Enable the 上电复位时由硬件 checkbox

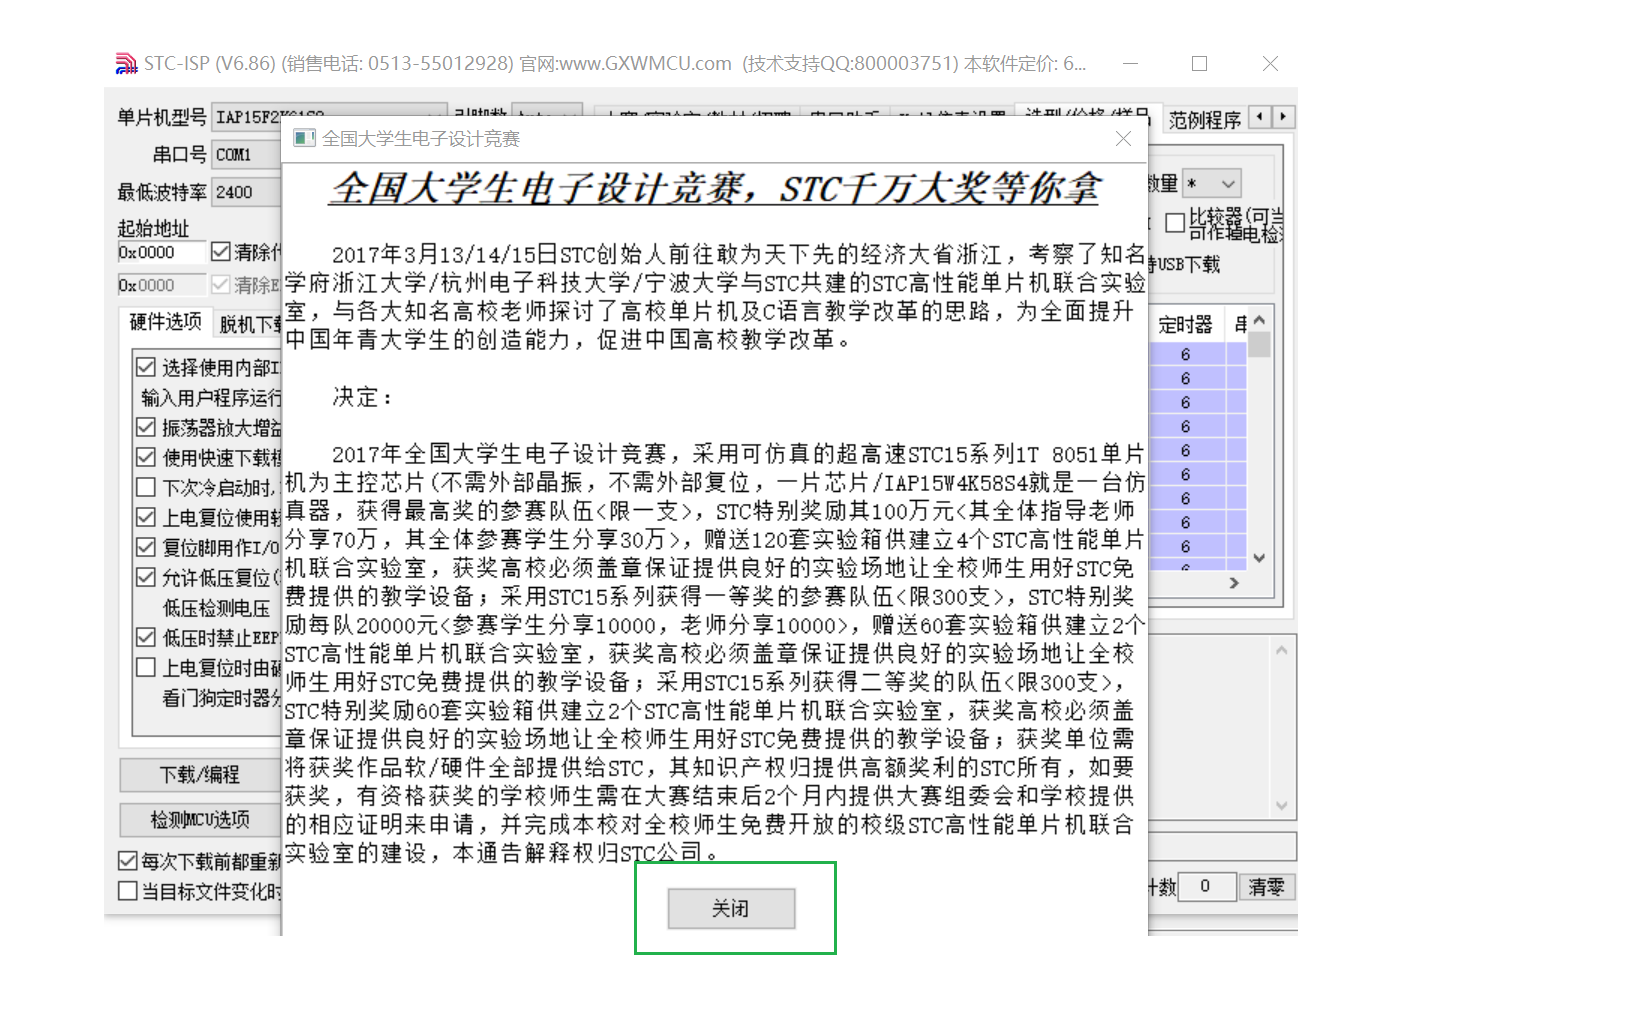click(146, 667)
